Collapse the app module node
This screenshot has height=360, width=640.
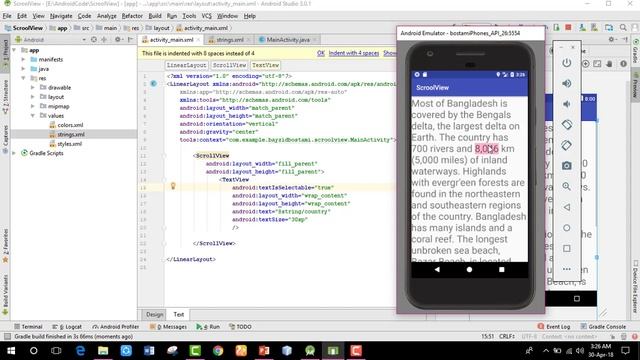coord(14,50)
